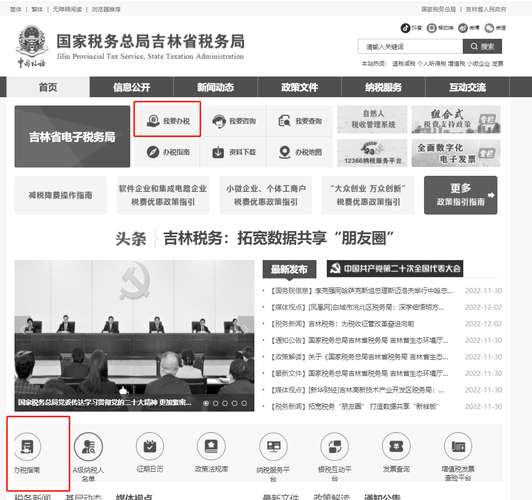Switch to the 首页 navigation tab
The height and width of the screenshot is (500, 532).
click(x=48, y=87)
